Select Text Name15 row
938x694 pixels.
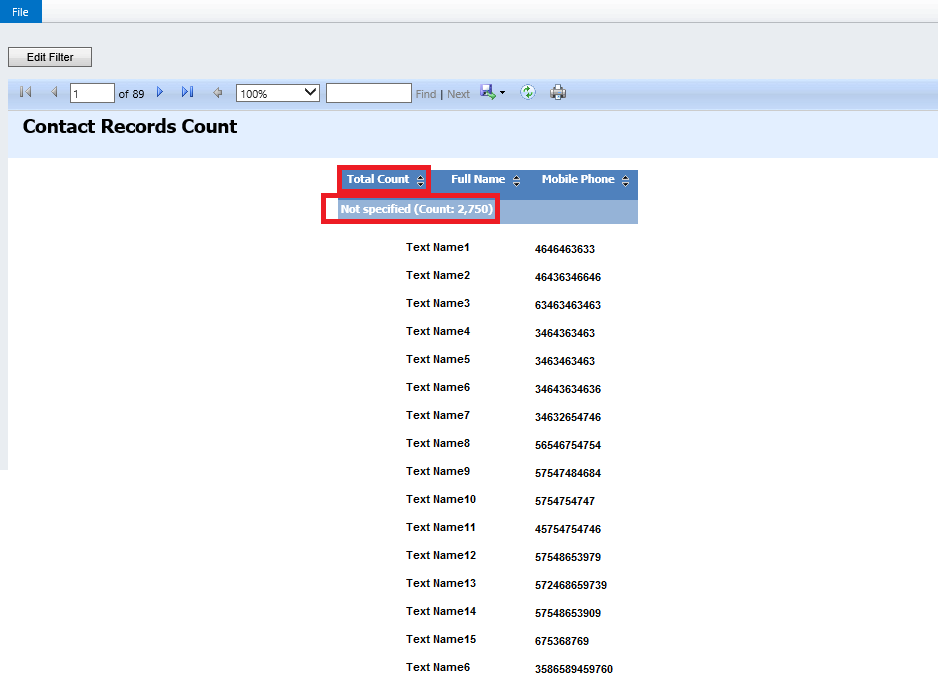pyautogui.click(x=441, y=639)
